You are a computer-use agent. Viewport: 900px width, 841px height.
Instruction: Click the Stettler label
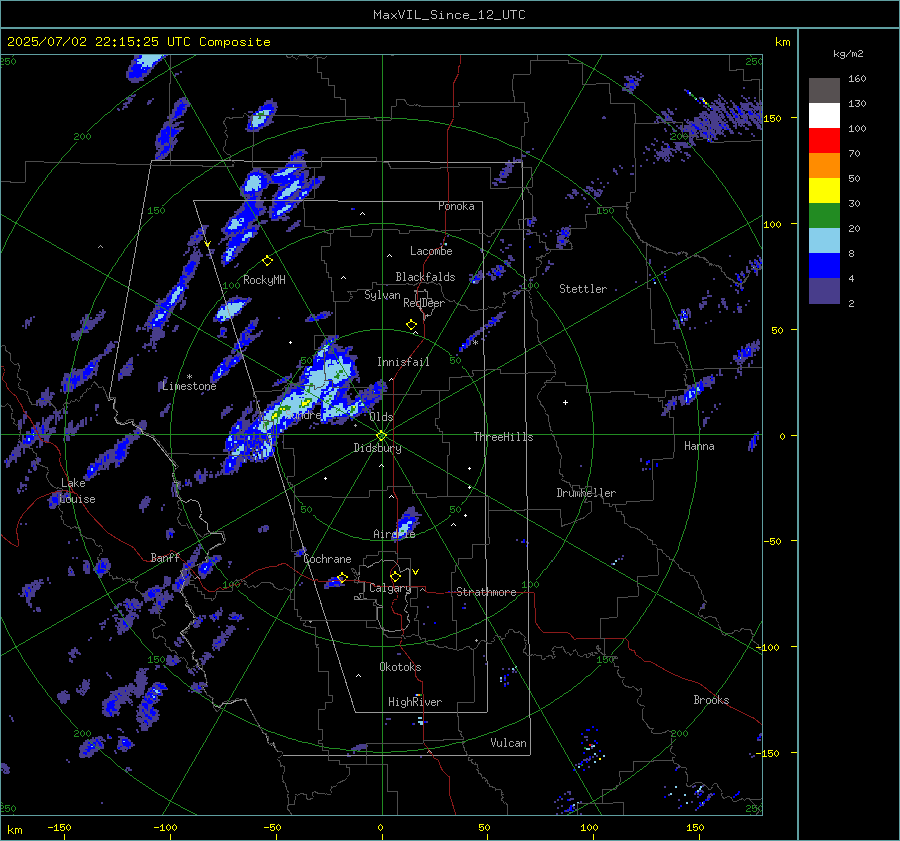(583, 289)
